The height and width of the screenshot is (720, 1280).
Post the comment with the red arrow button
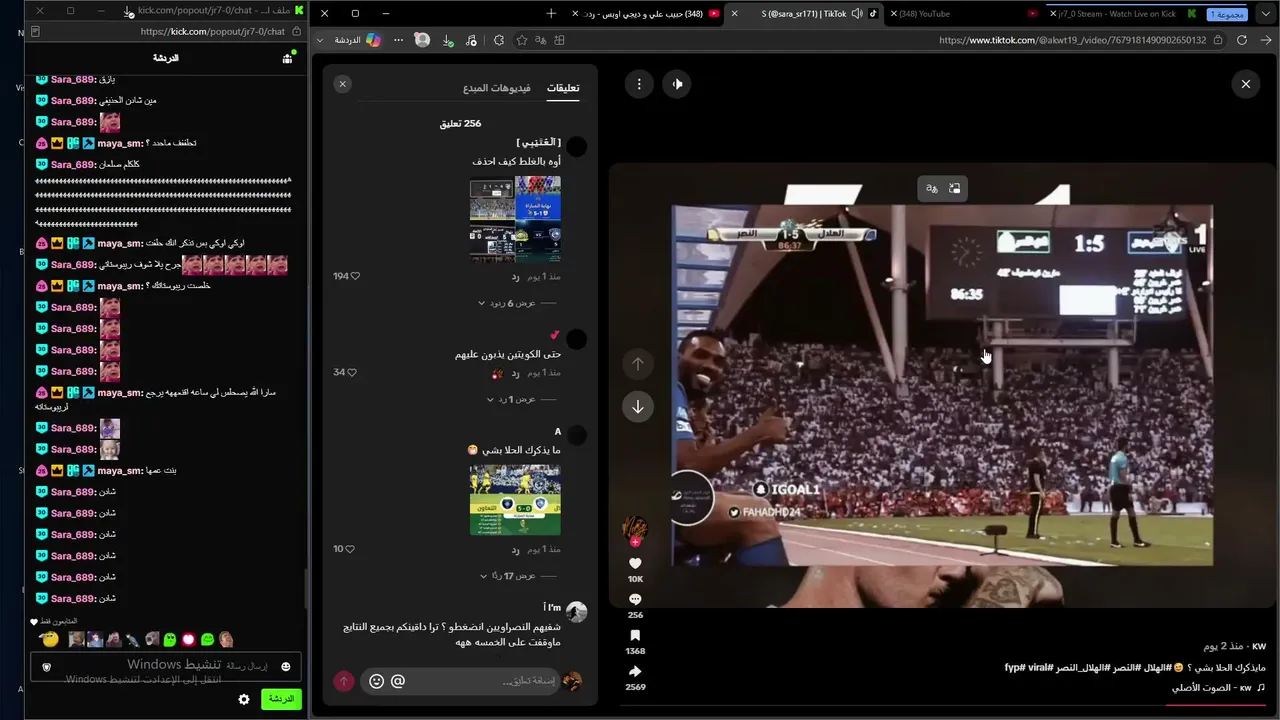point(344,681)
